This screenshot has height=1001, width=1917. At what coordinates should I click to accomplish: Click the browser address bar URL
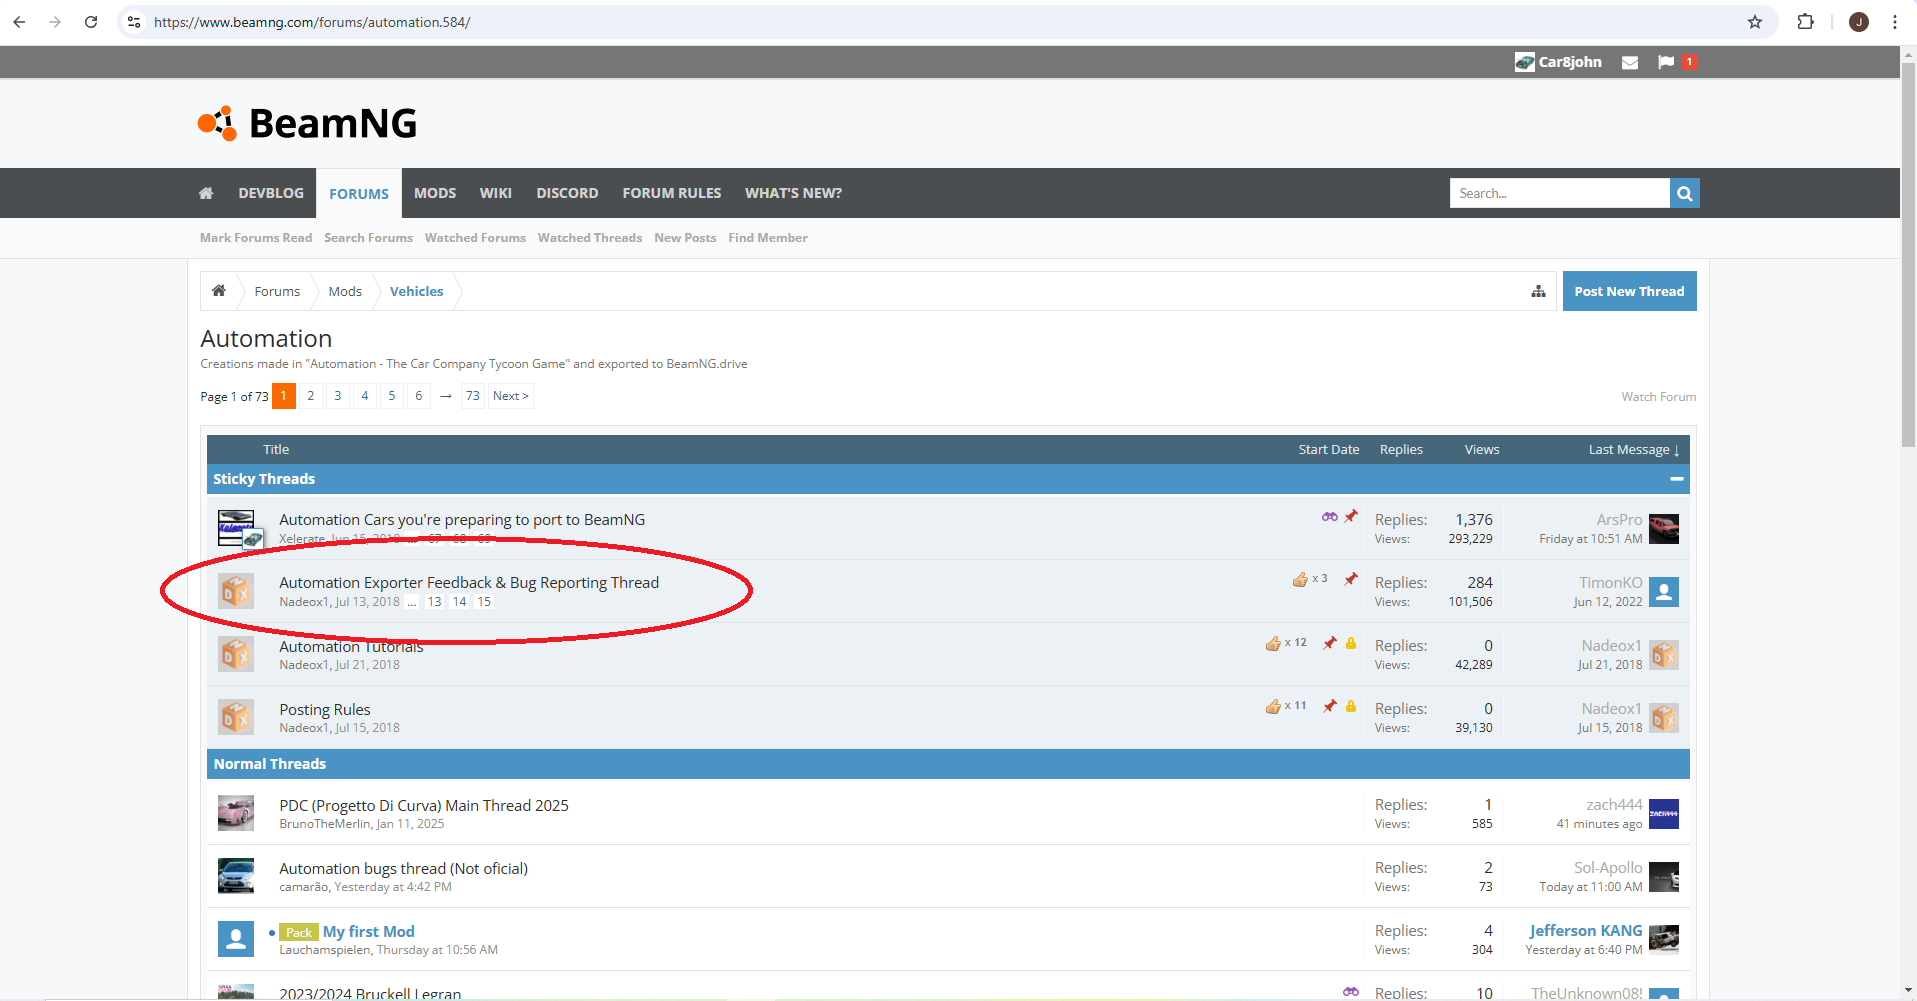tap(312, 22)
